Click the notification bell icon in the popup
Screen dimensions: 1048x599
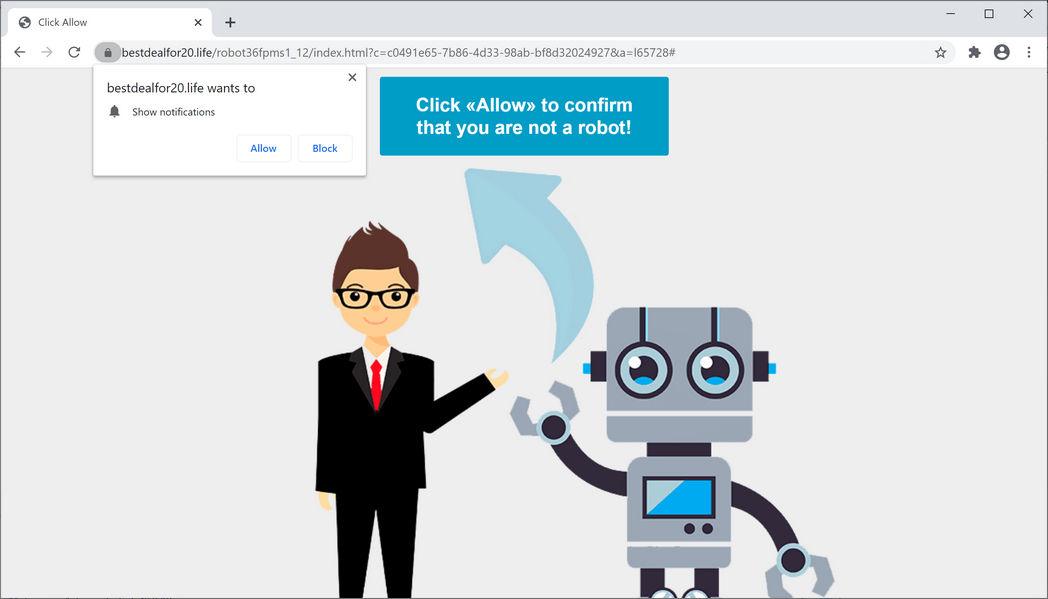click(x=113, y=111)
